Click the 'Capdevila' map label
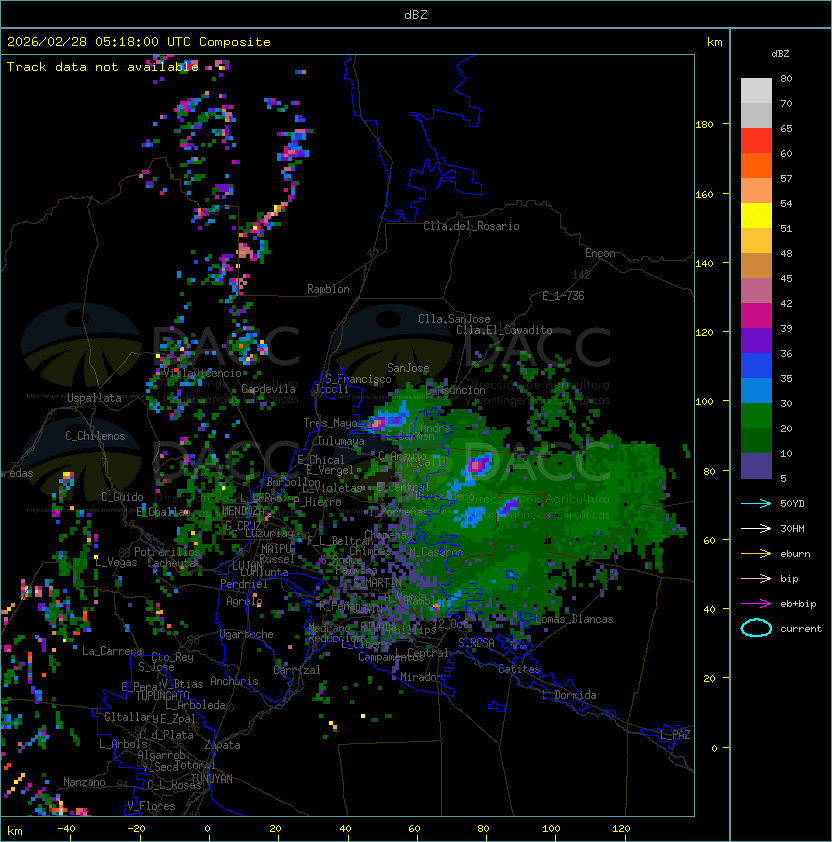This screenshot has width=832, height=842. tap(268, 388)
